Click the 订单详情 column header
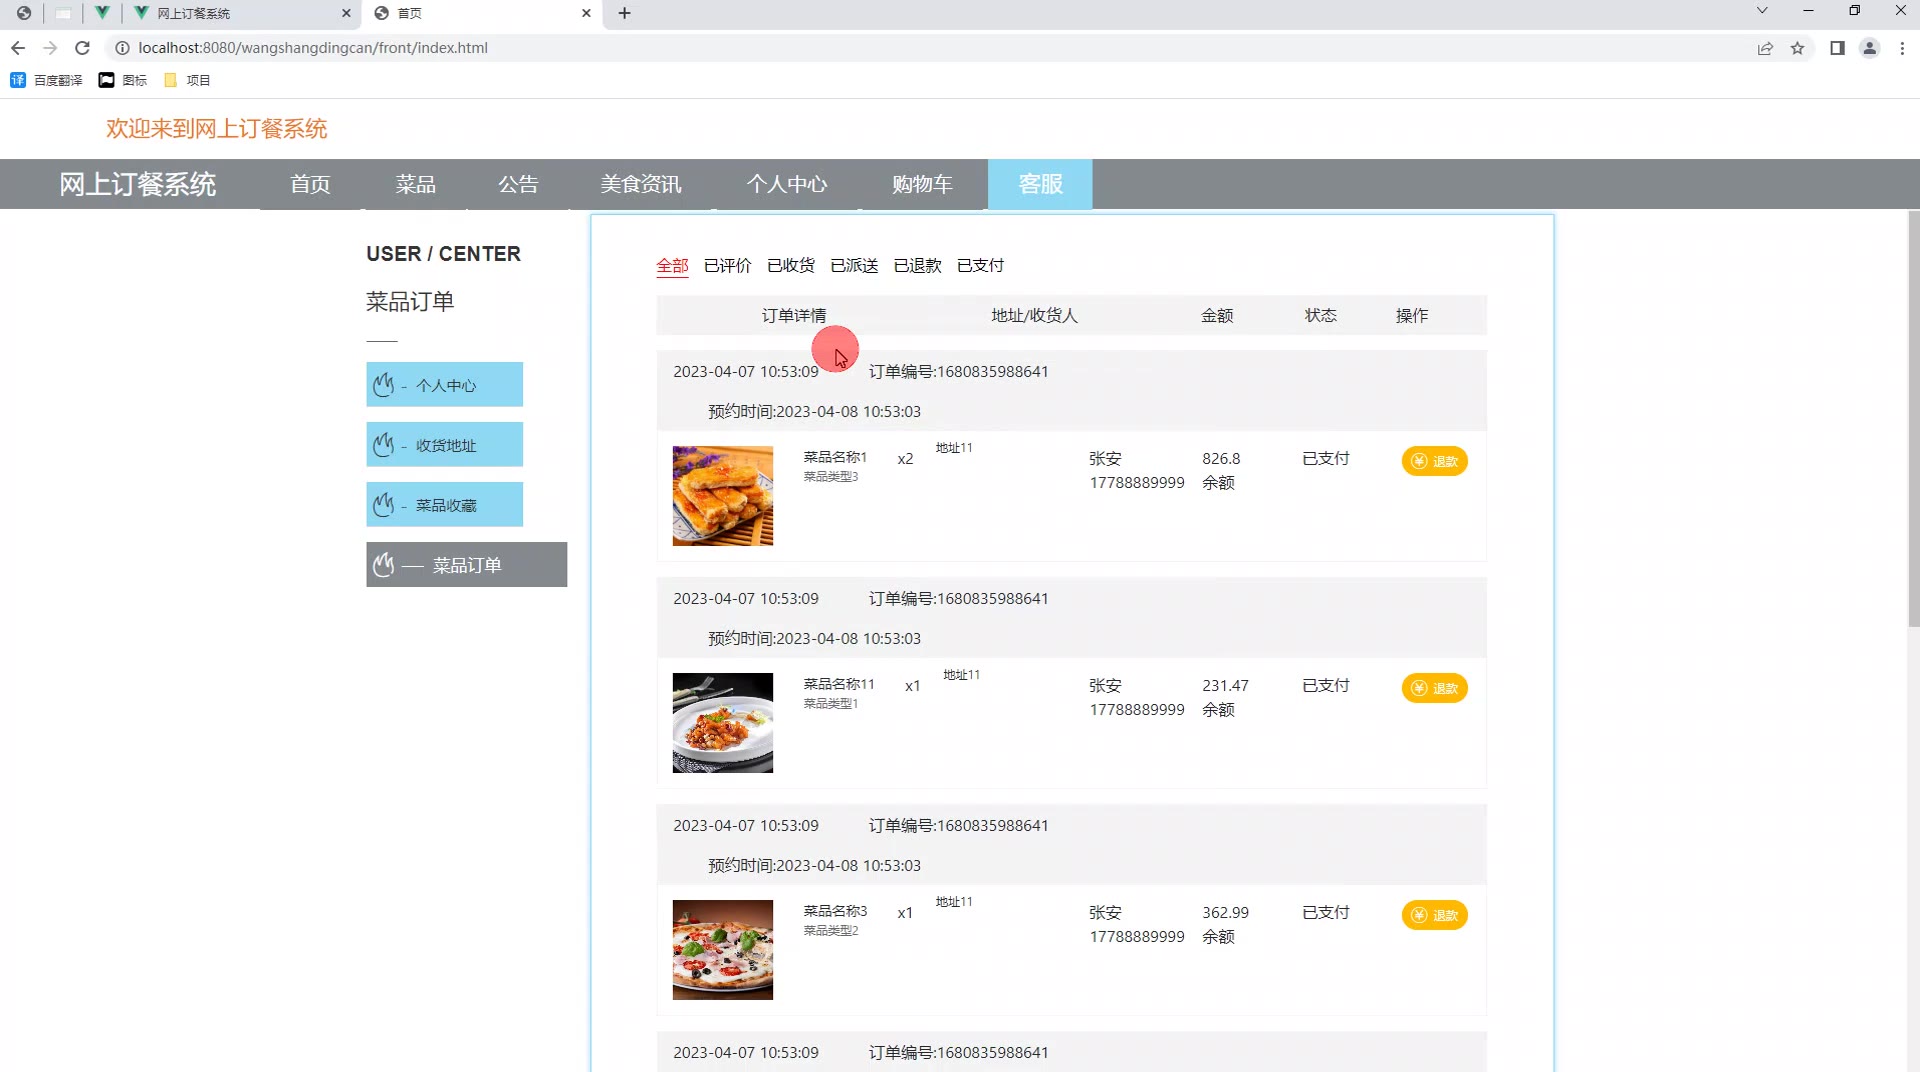The height and width of the screenshot is (1072, 1920). pyautogui.click(x=794, y=316)
